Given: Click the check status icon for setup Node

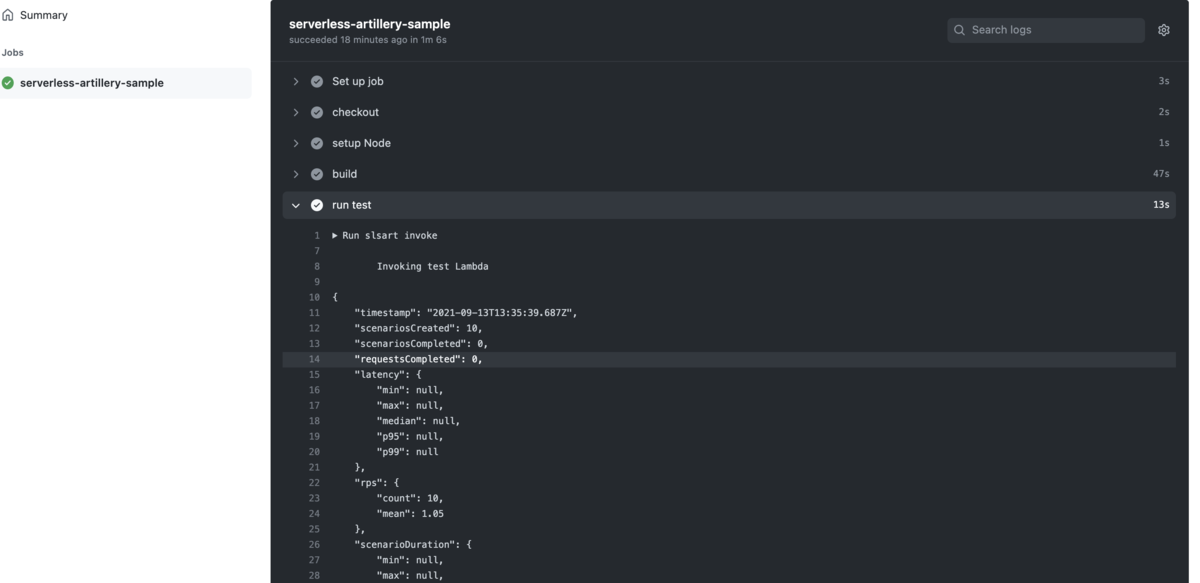Looking at the screenshot, I should [317, 143].
